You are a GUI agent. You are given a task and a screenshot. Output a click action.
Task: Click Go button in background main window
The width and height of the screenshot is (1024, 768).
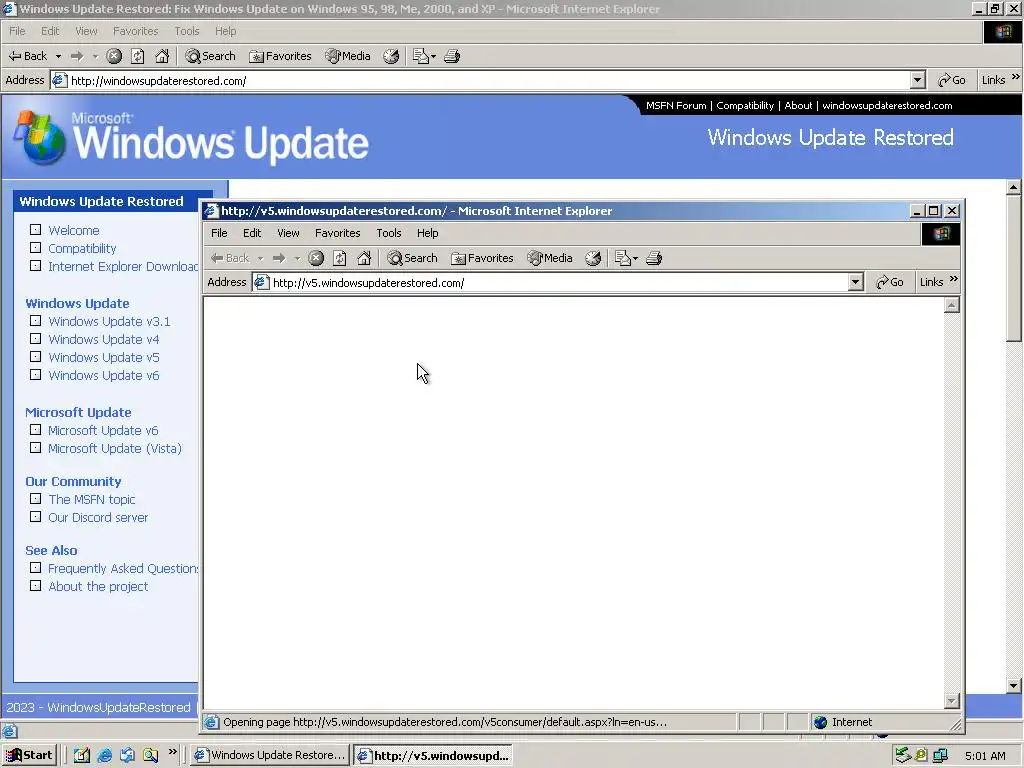(952, 80)
